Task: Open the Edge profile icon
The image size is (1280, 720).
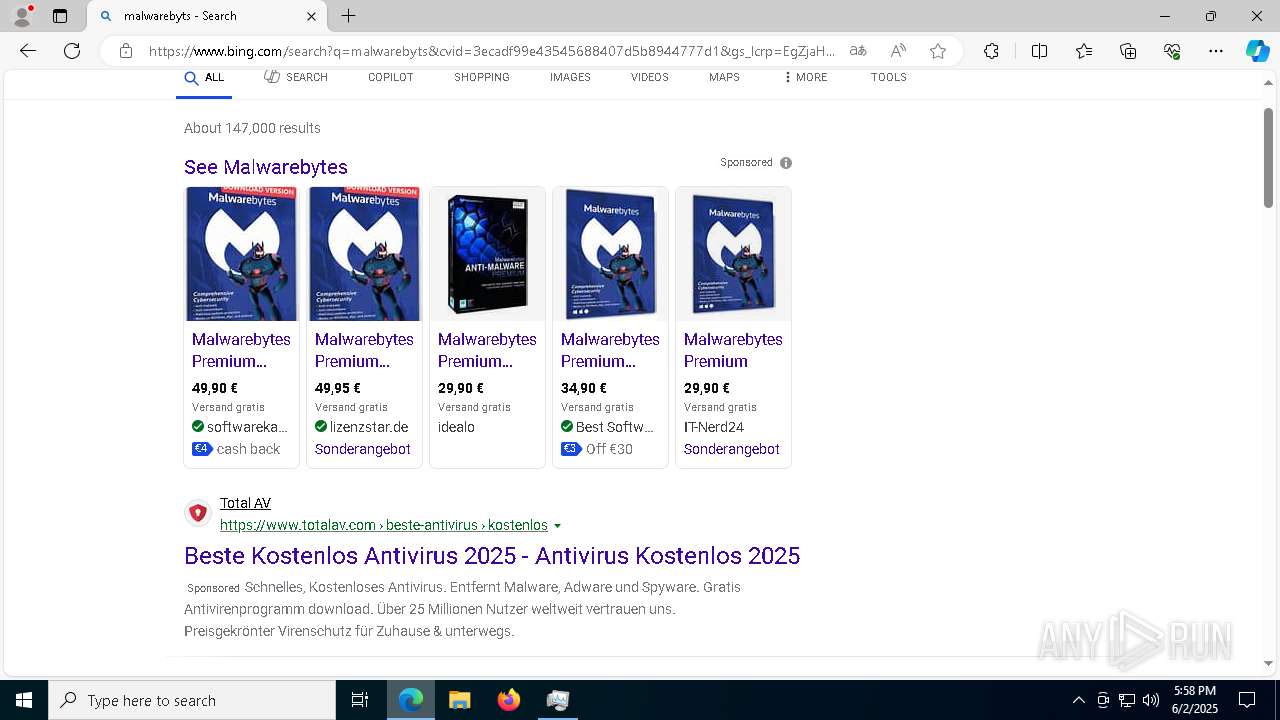Action: point(22,16)
